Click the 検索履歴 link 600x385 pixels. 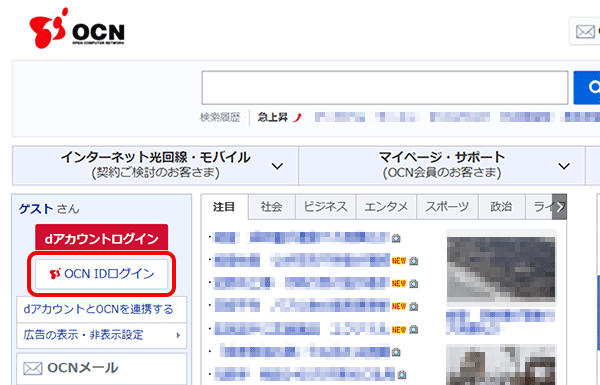220,117
